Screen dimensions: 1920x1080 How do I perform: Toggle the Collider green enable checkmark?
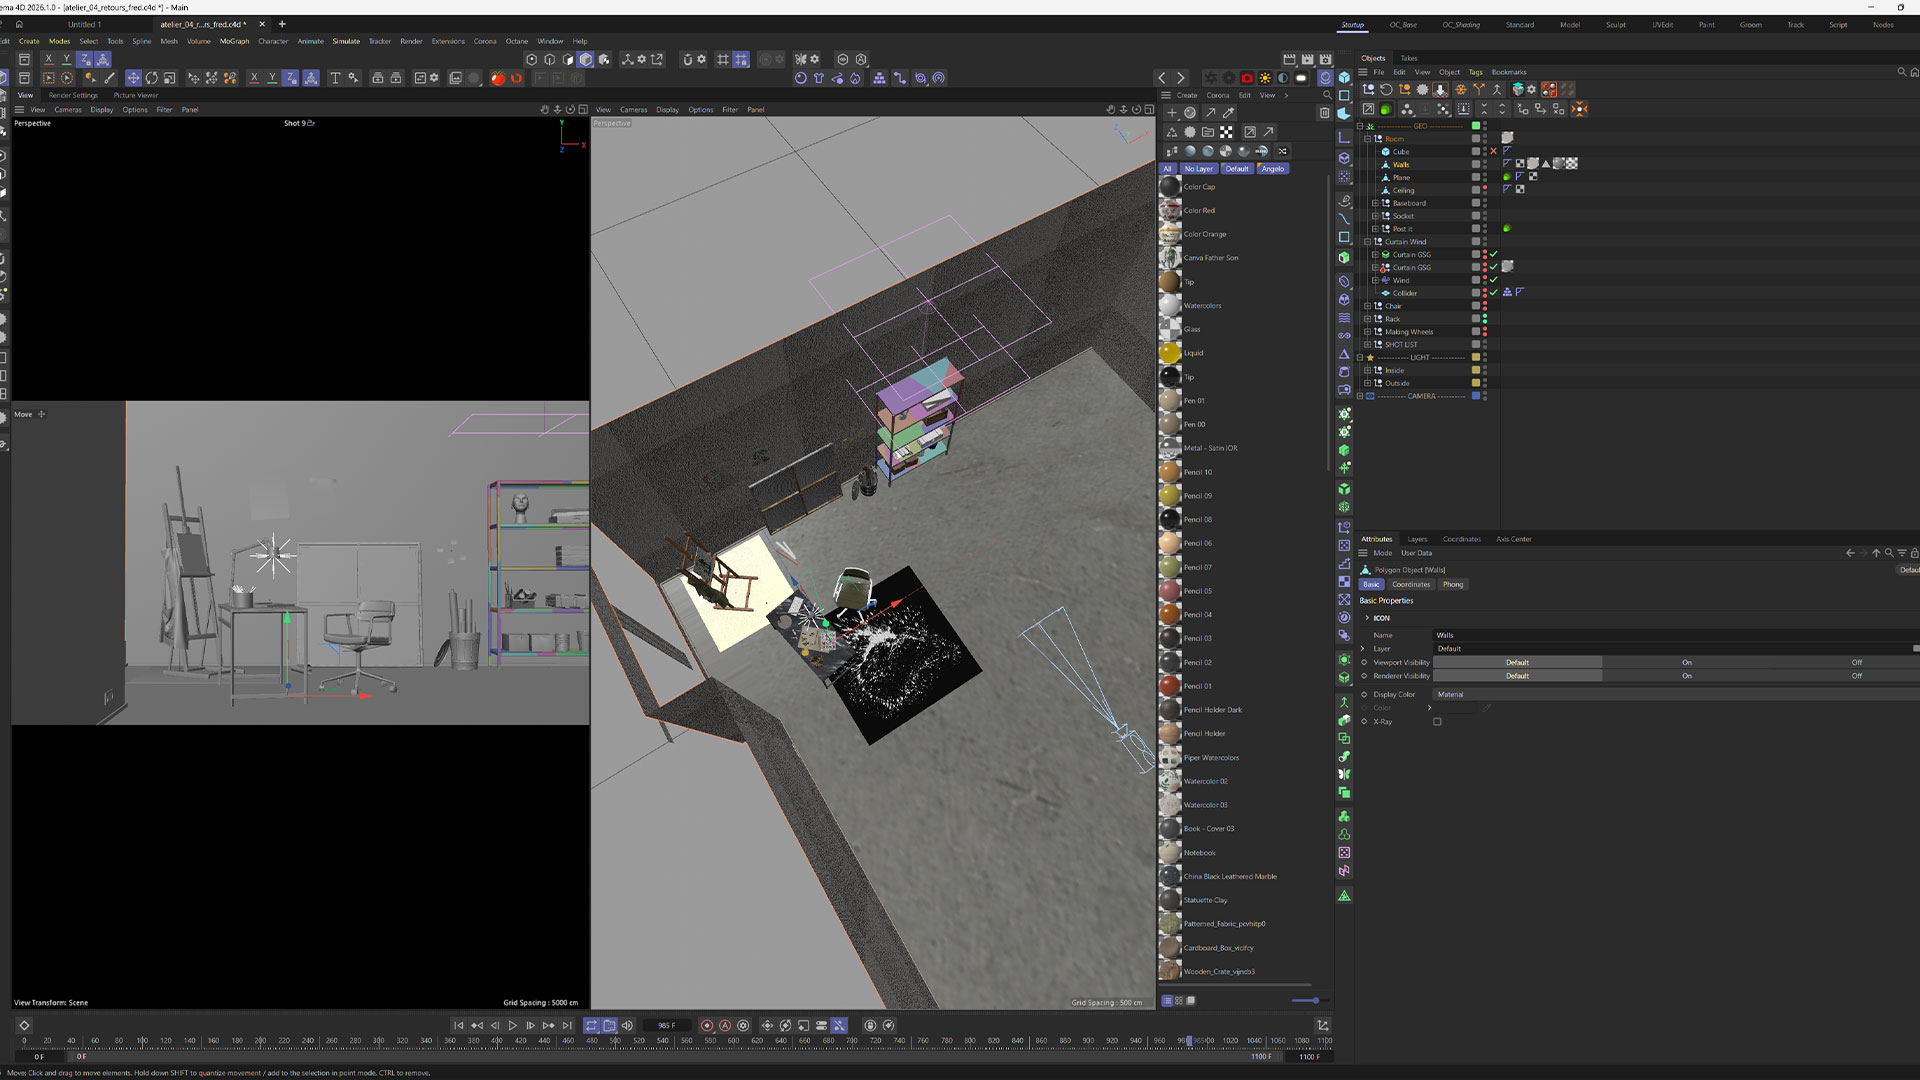(1494, 293)
